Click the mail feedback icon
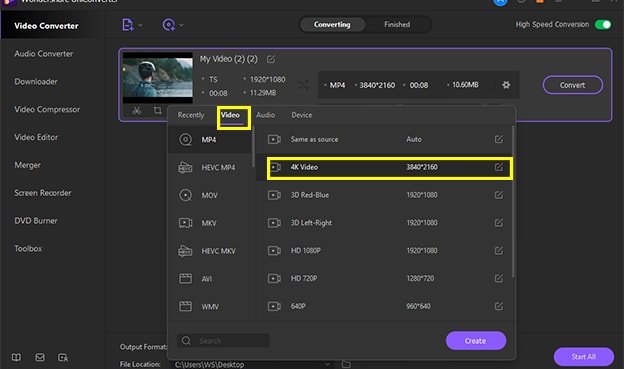The image size is (624, 369). [x=40, y=357]
